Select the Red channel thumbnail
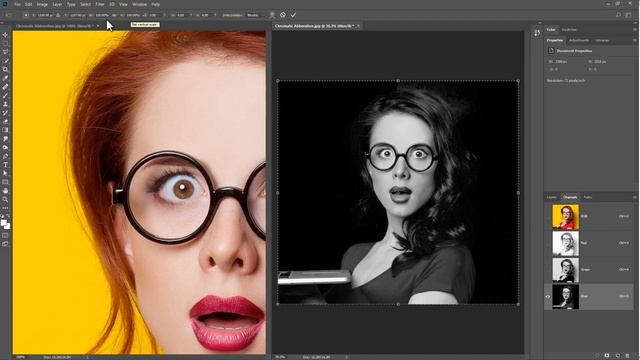The image size is (640, 360). coord(565,243)
